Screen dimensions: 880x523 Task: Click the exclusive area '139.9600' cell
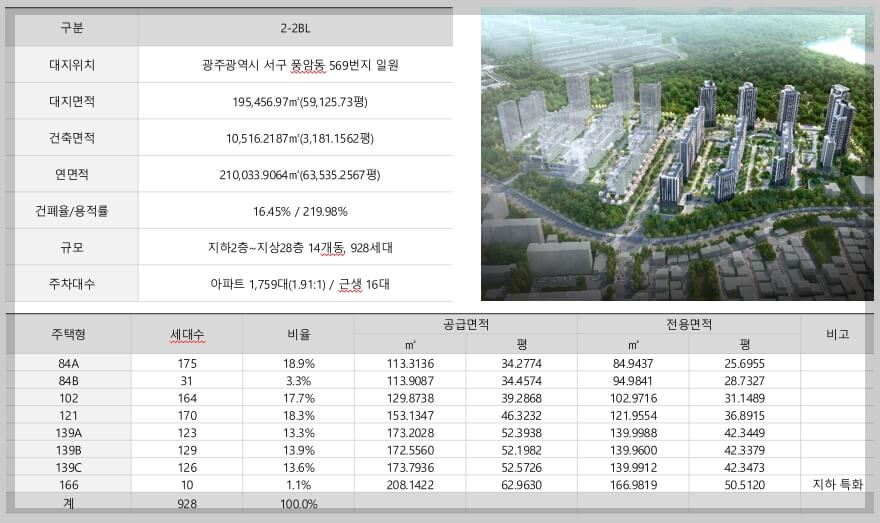point(634,450)
